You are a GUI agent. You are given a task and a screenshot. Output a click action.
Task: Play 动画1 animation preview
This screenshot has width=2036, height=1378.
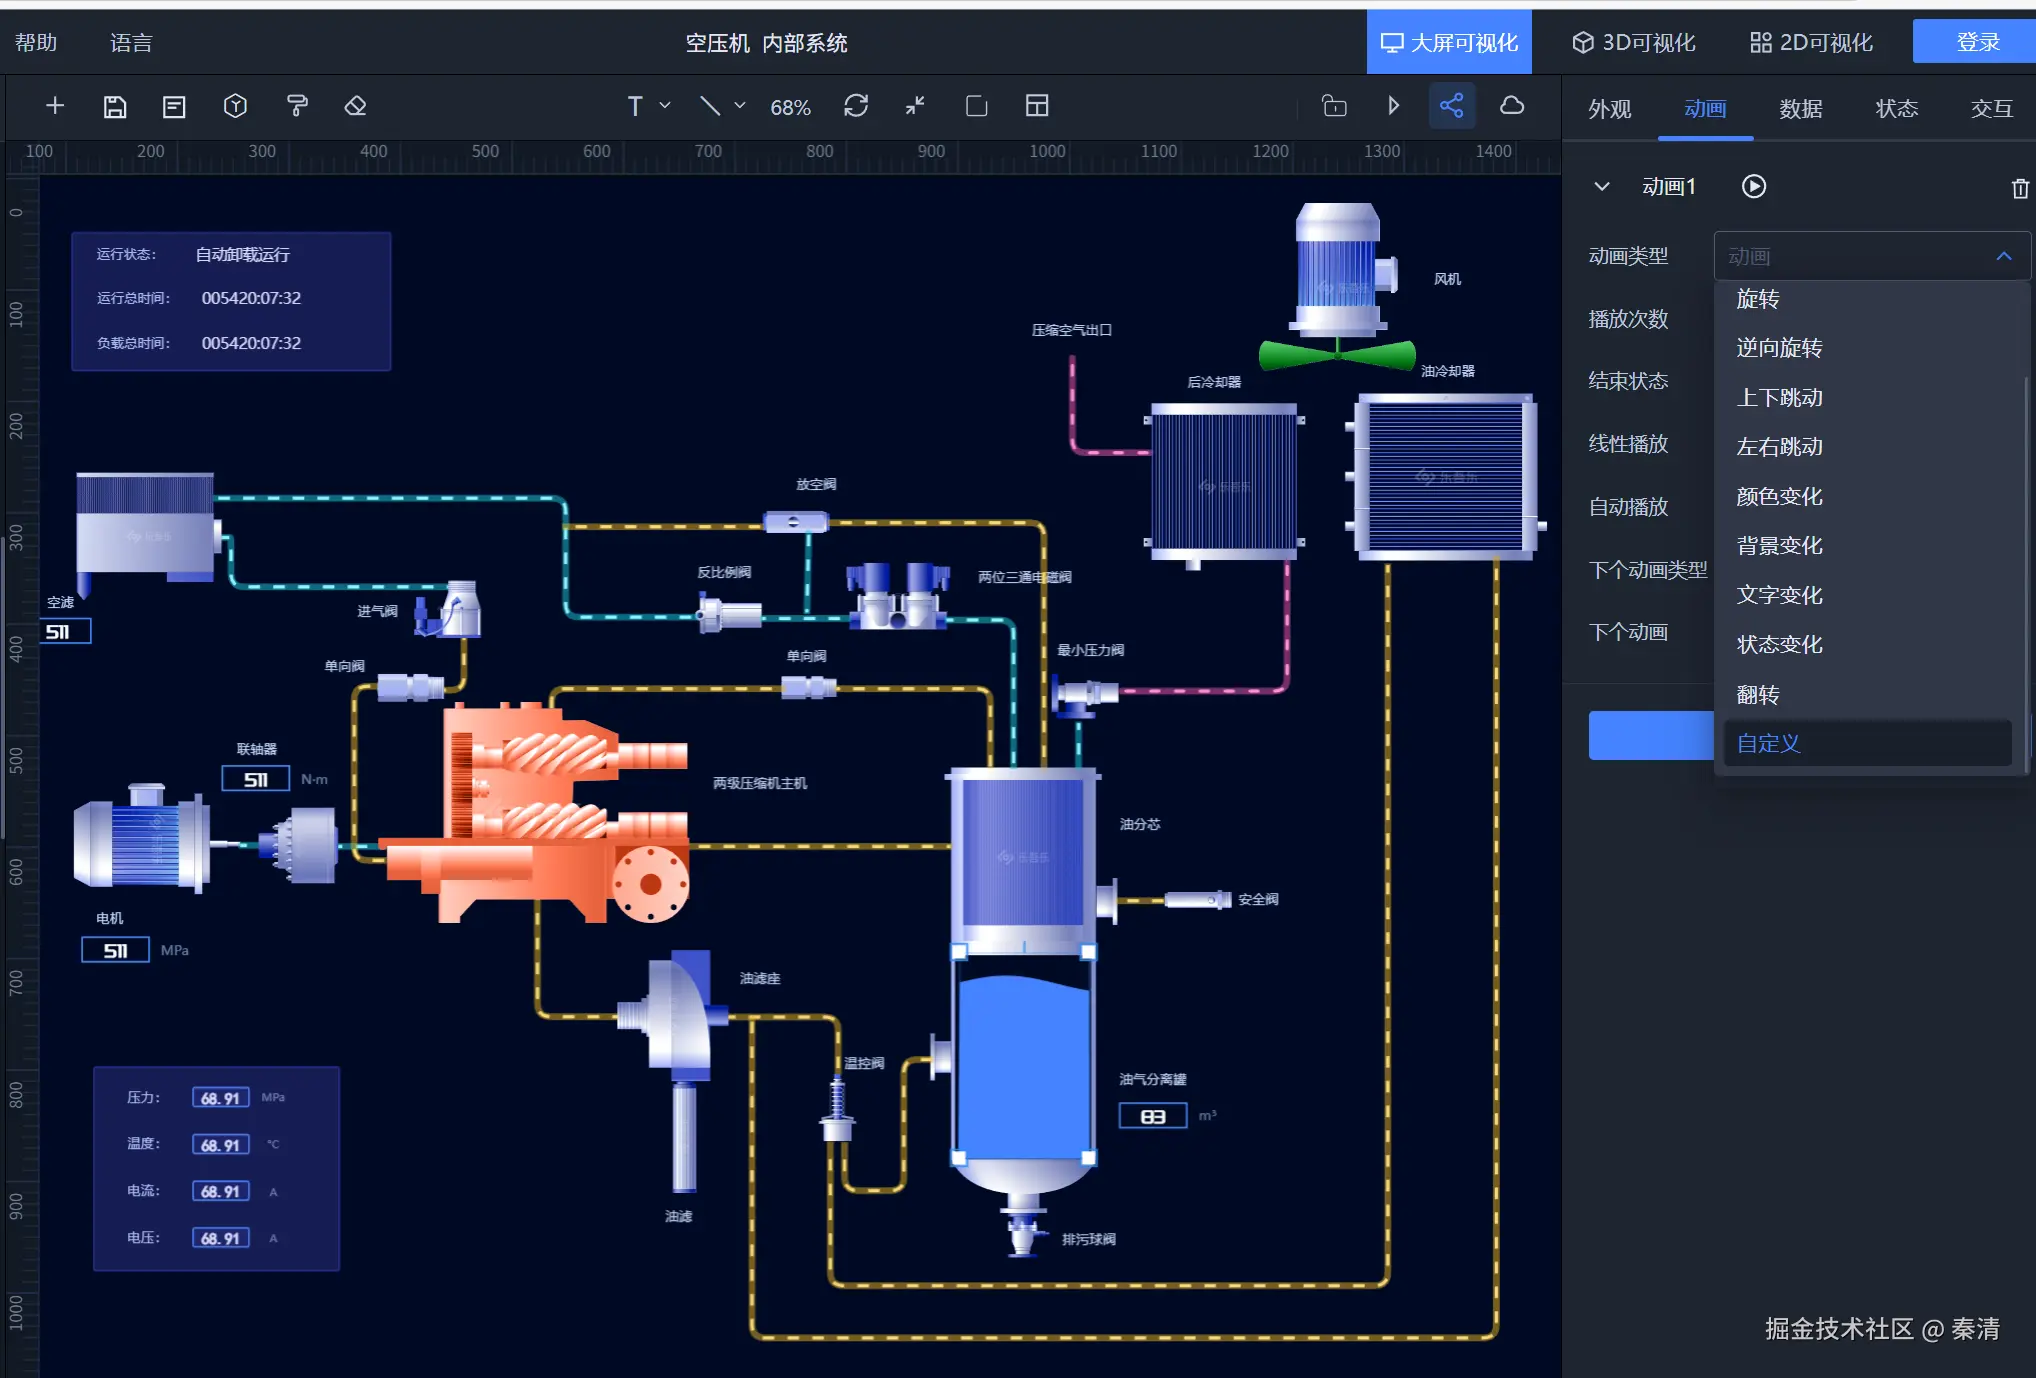pos(1754,187)
